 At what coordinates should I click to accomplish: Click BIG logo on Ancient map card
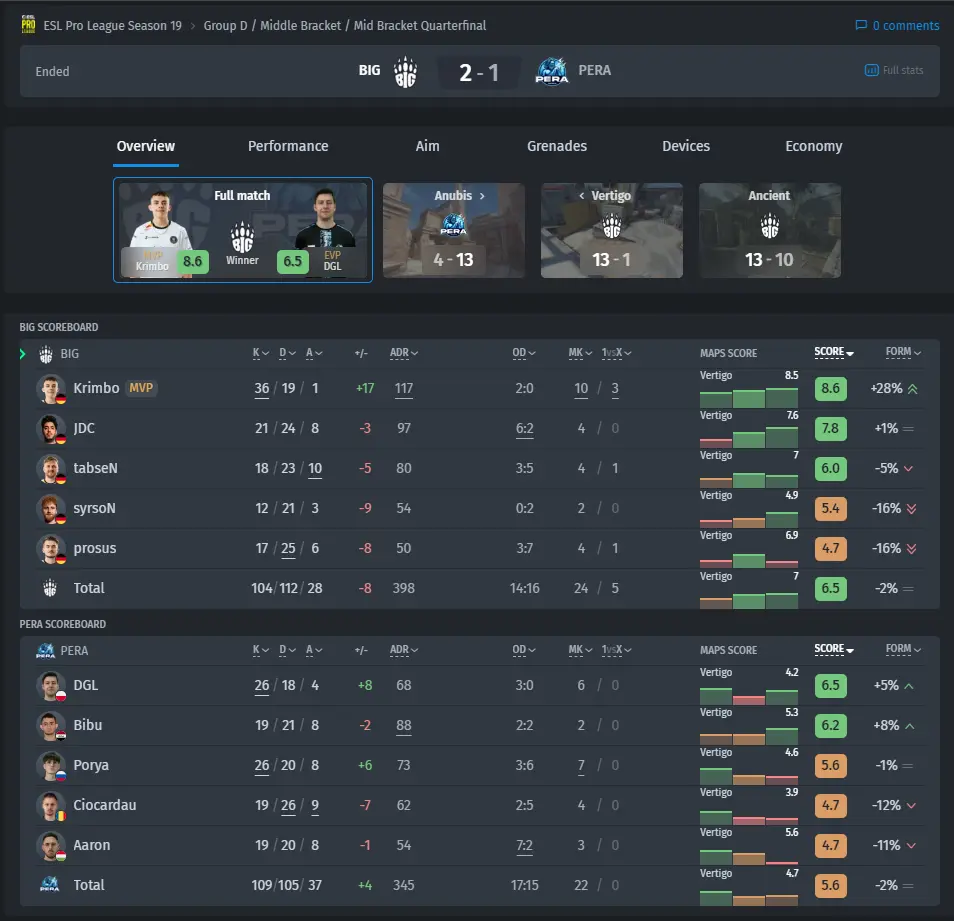pyautogui.click(x=770, y=226)
